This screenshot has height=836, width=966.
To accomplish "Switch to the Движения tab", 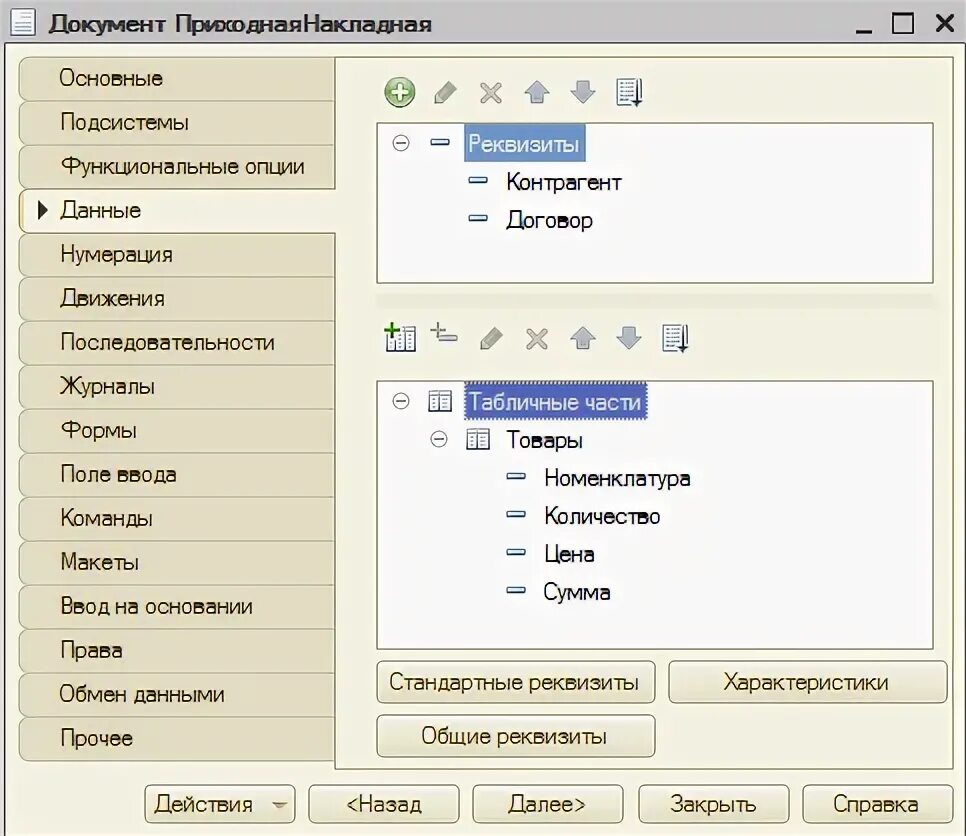I will click(x=177, y=299).
